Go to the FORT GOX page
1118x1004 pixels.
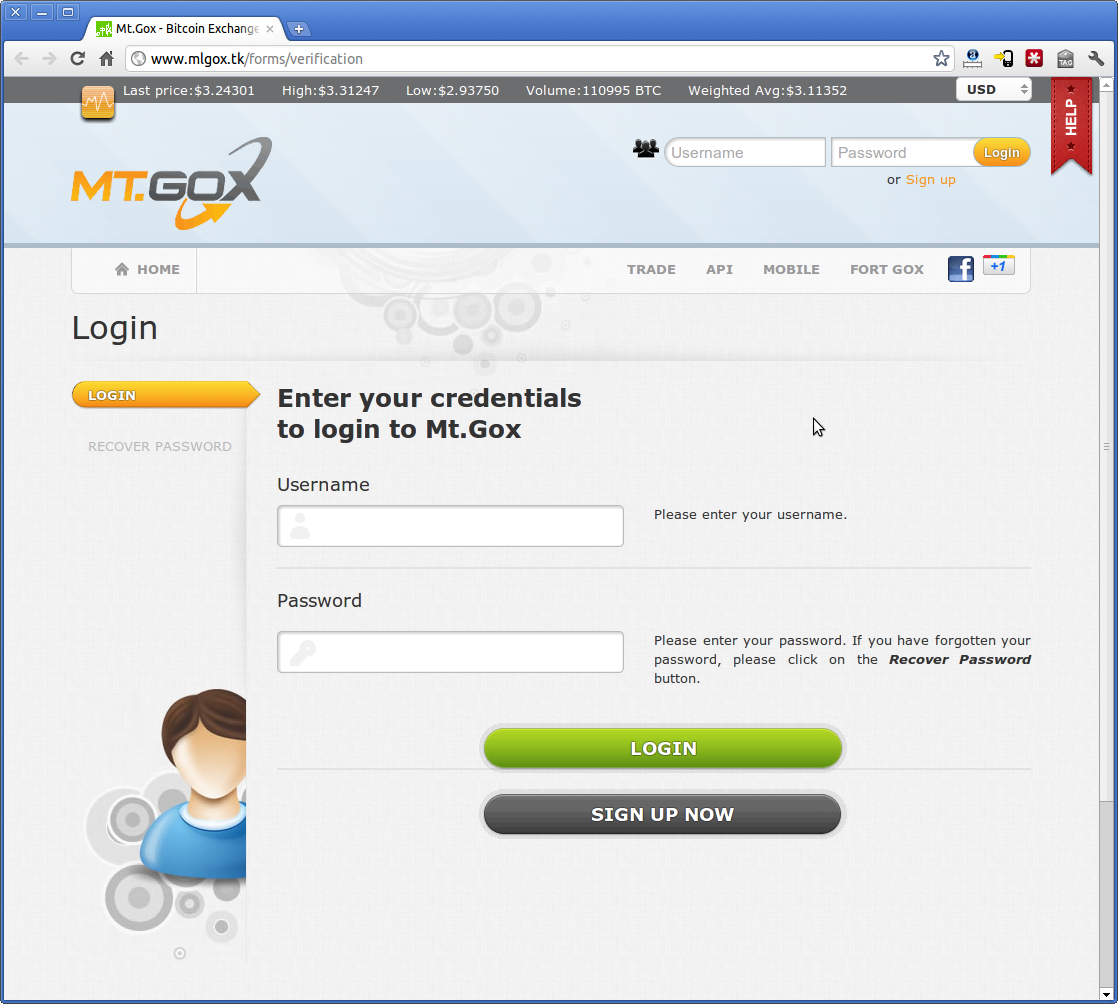click(886, 270)
